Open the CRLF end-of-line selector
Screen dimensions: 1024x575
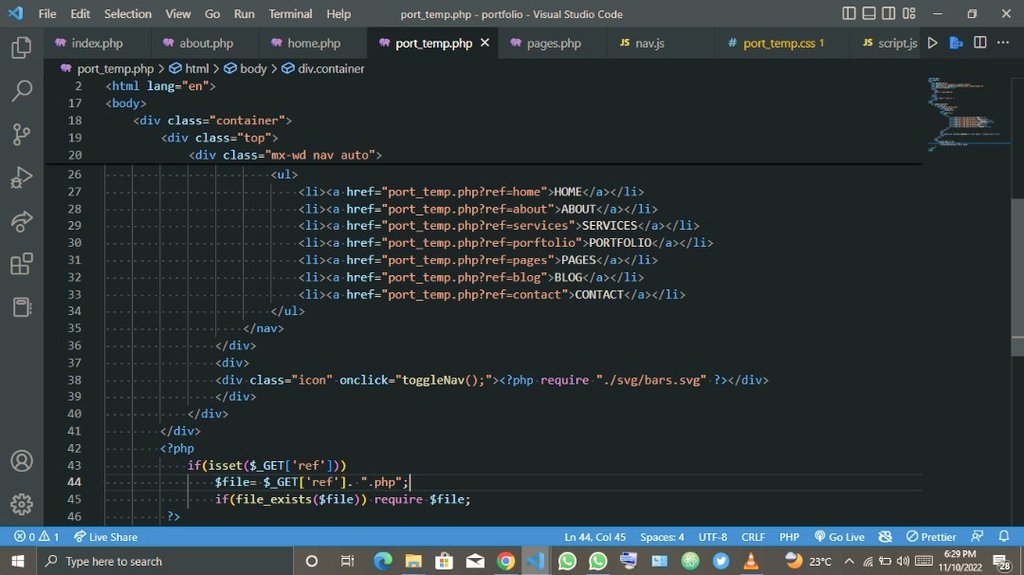(753, 536)
